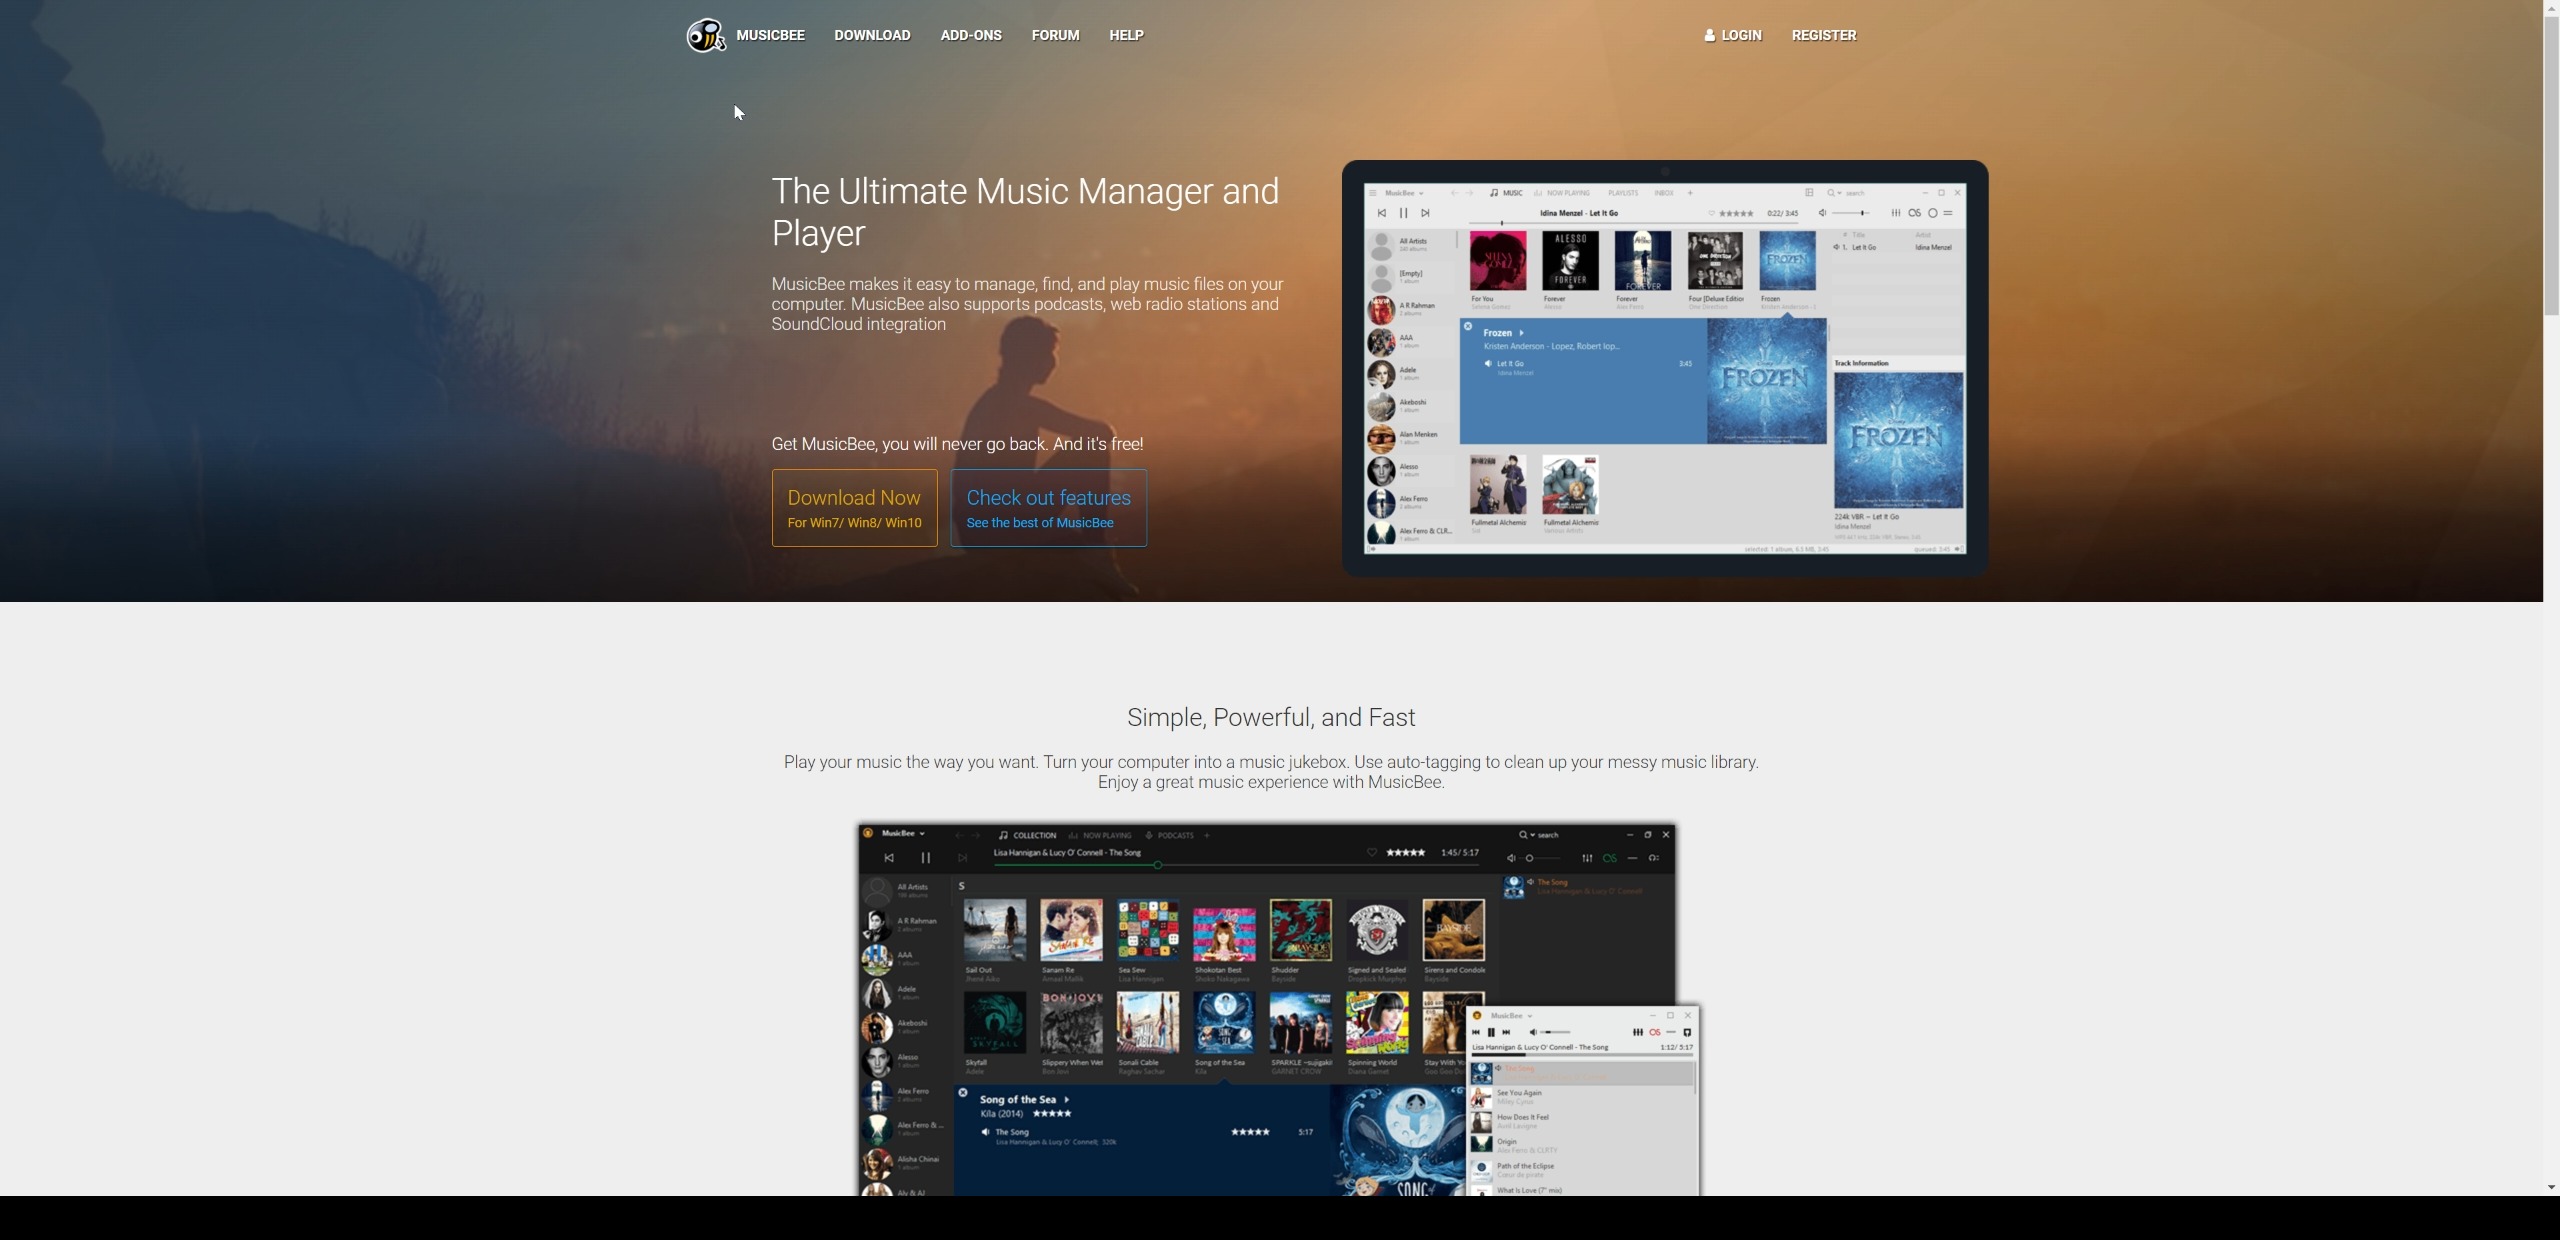
Task: Visit the FORUM nav item
Action: point(1055,35)
